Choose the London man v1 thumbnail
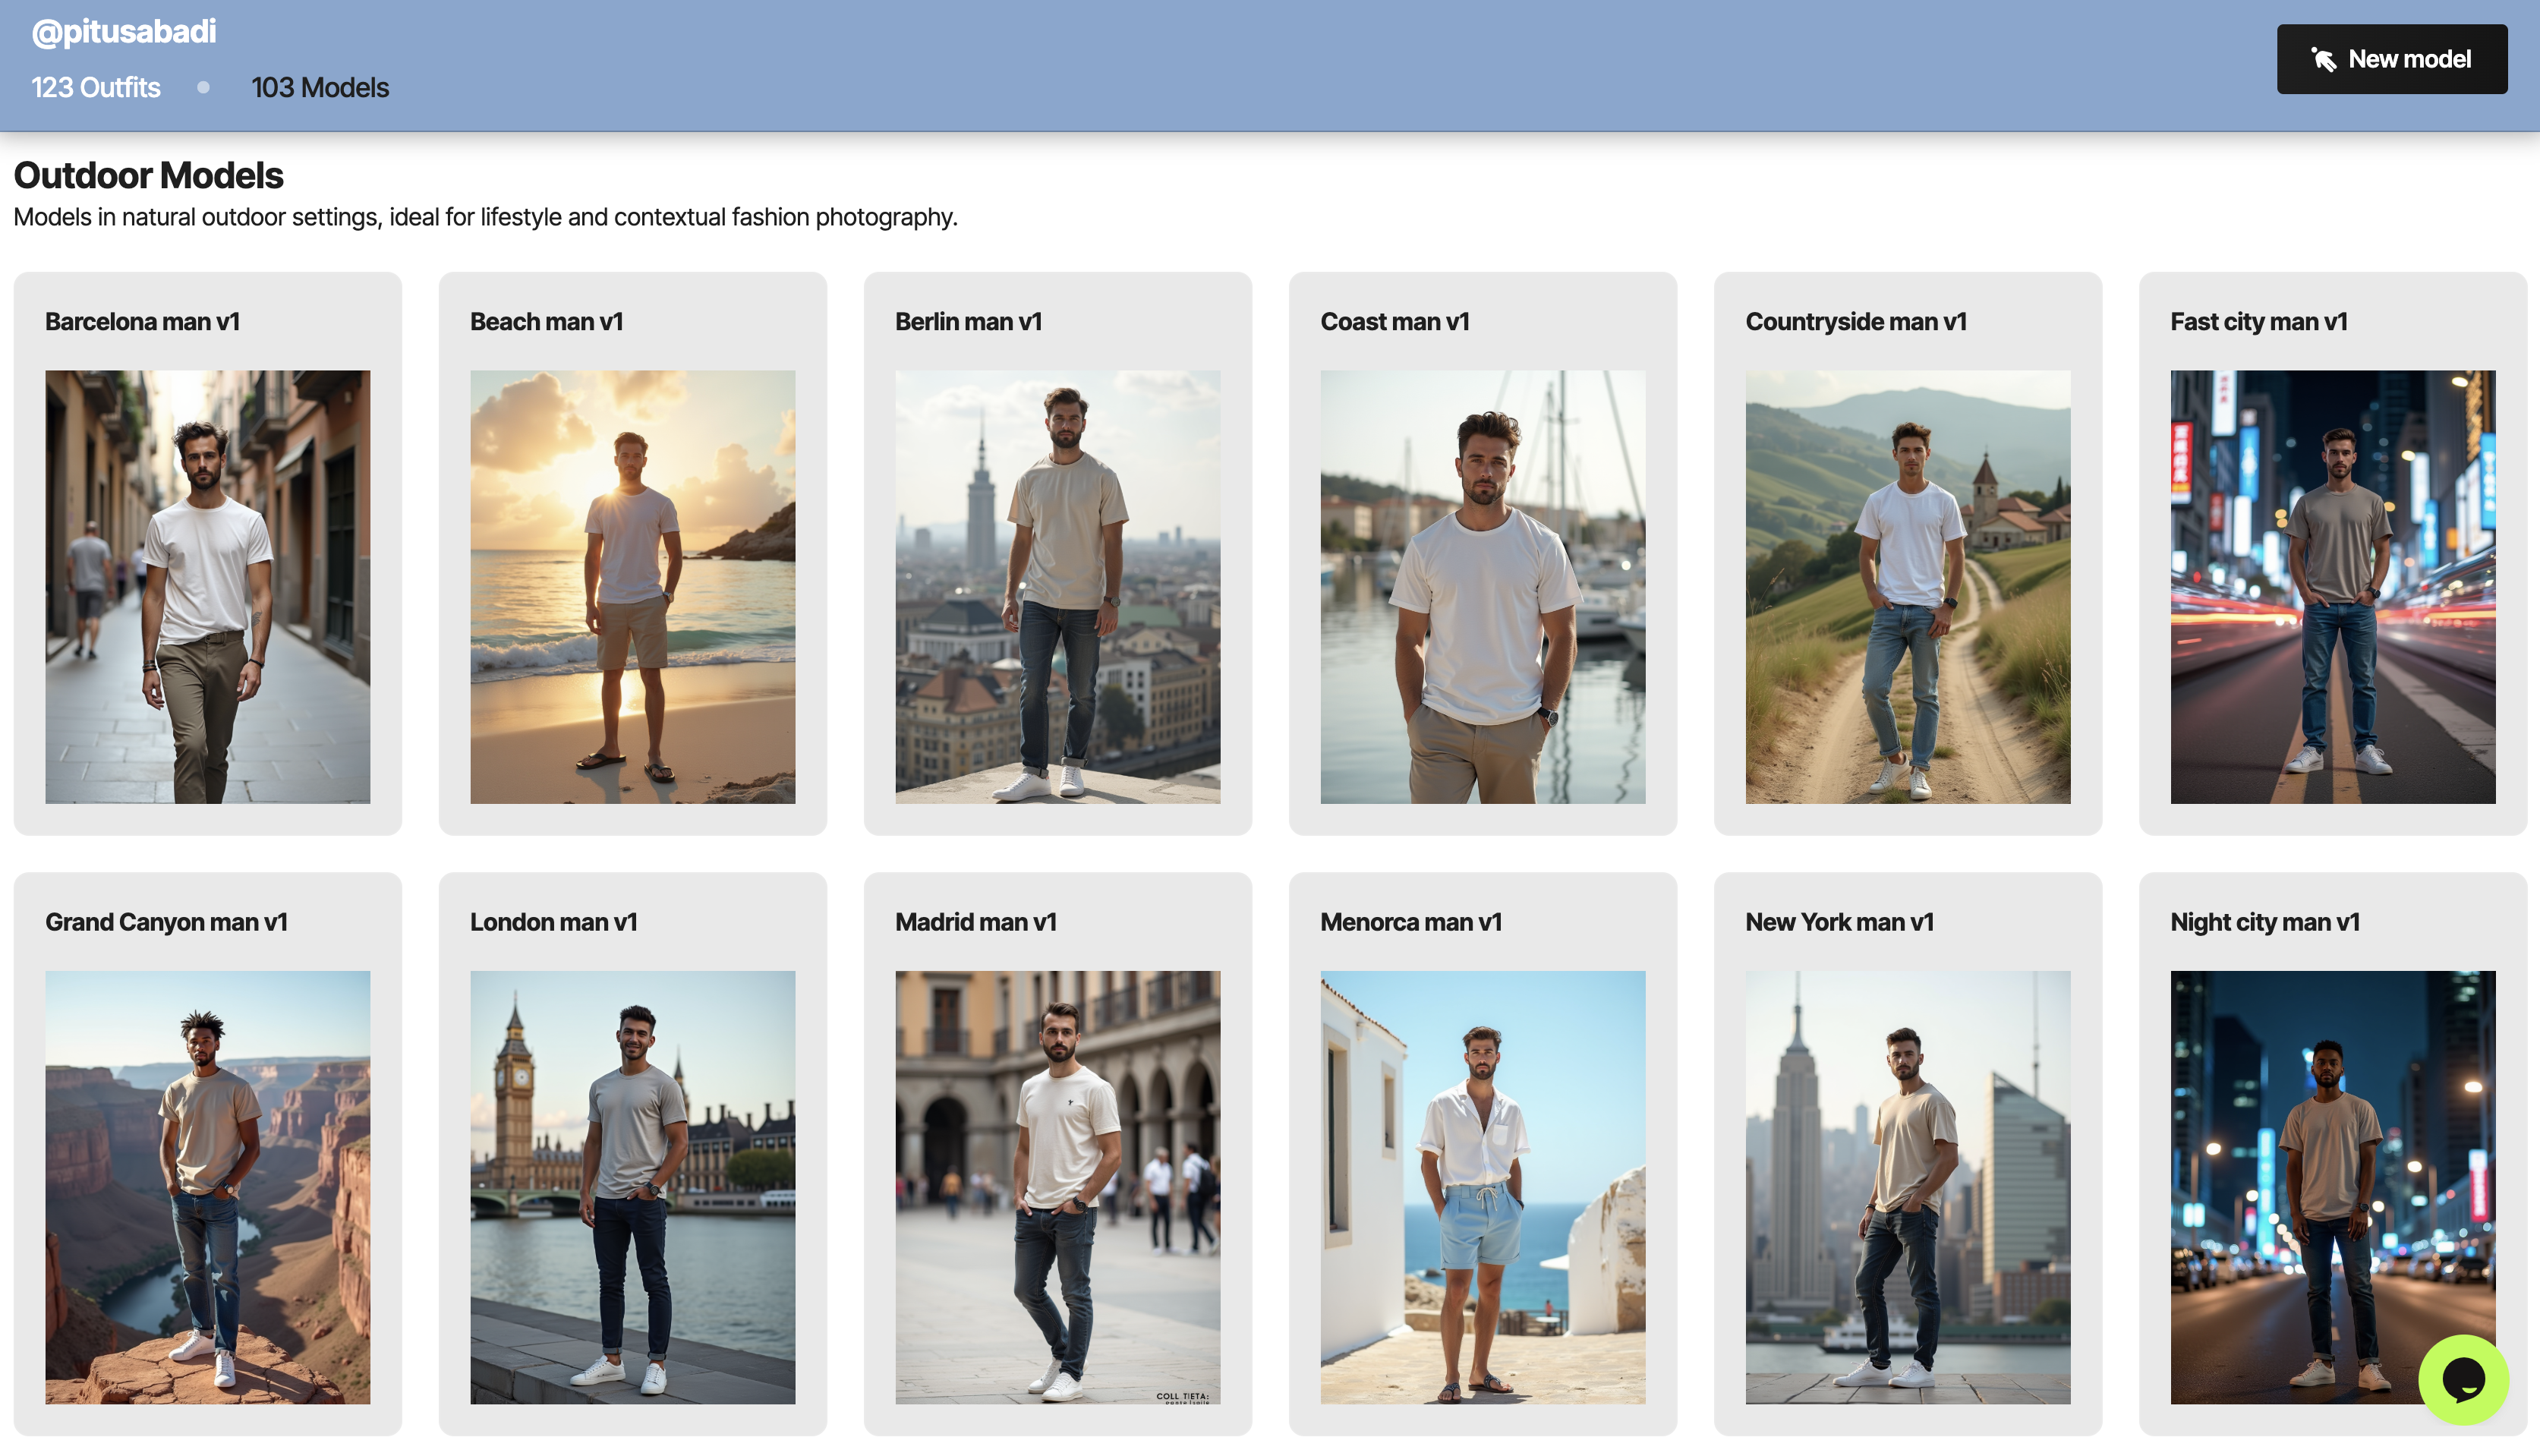Image resolution: width=2540 pixels, height=1456 pixels. pos(633,1187)
